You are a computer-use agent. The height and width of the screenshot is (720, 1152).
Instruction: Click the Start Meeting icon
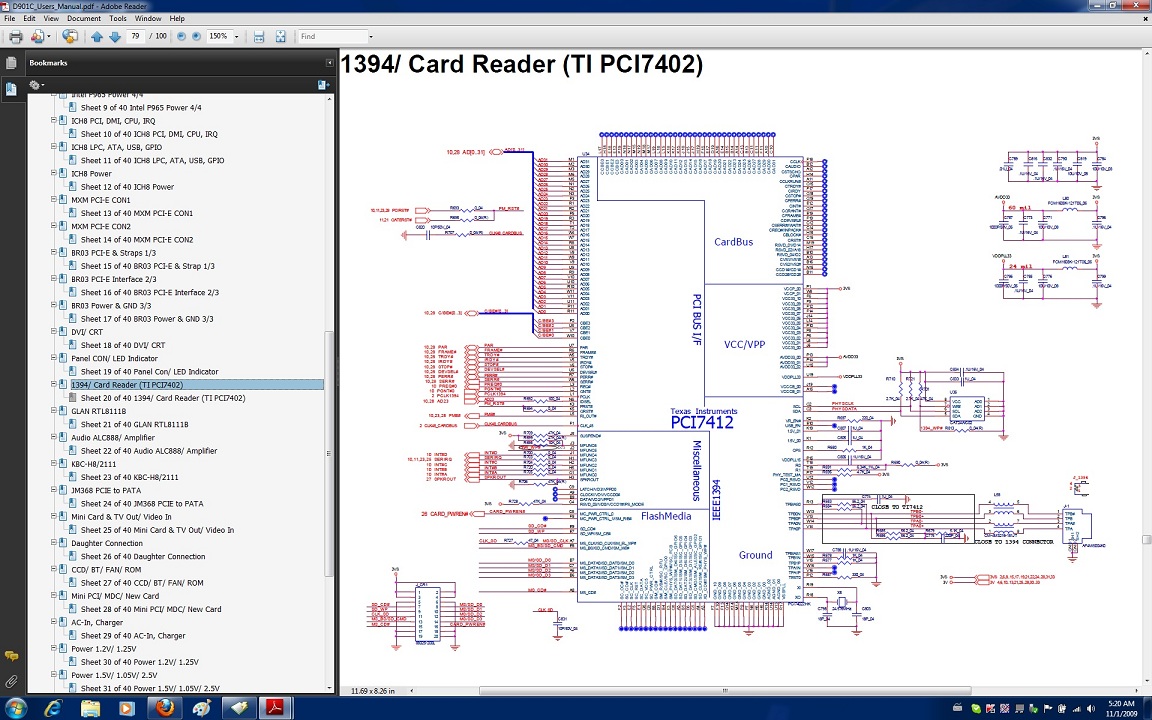point(71,36)
